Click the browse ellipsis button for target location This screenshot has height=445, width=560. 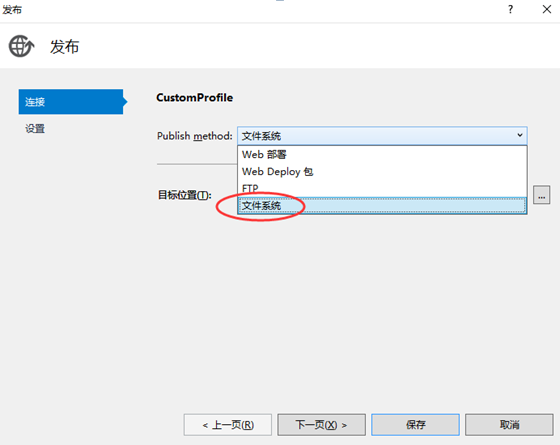click(541, 195)
